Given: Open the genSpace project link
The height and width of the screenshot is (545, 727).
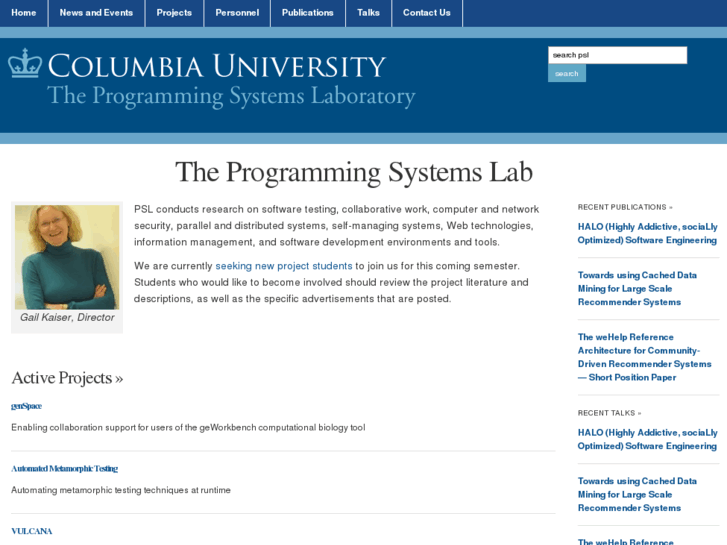Looking at the screenshot, I should point(26,406).
